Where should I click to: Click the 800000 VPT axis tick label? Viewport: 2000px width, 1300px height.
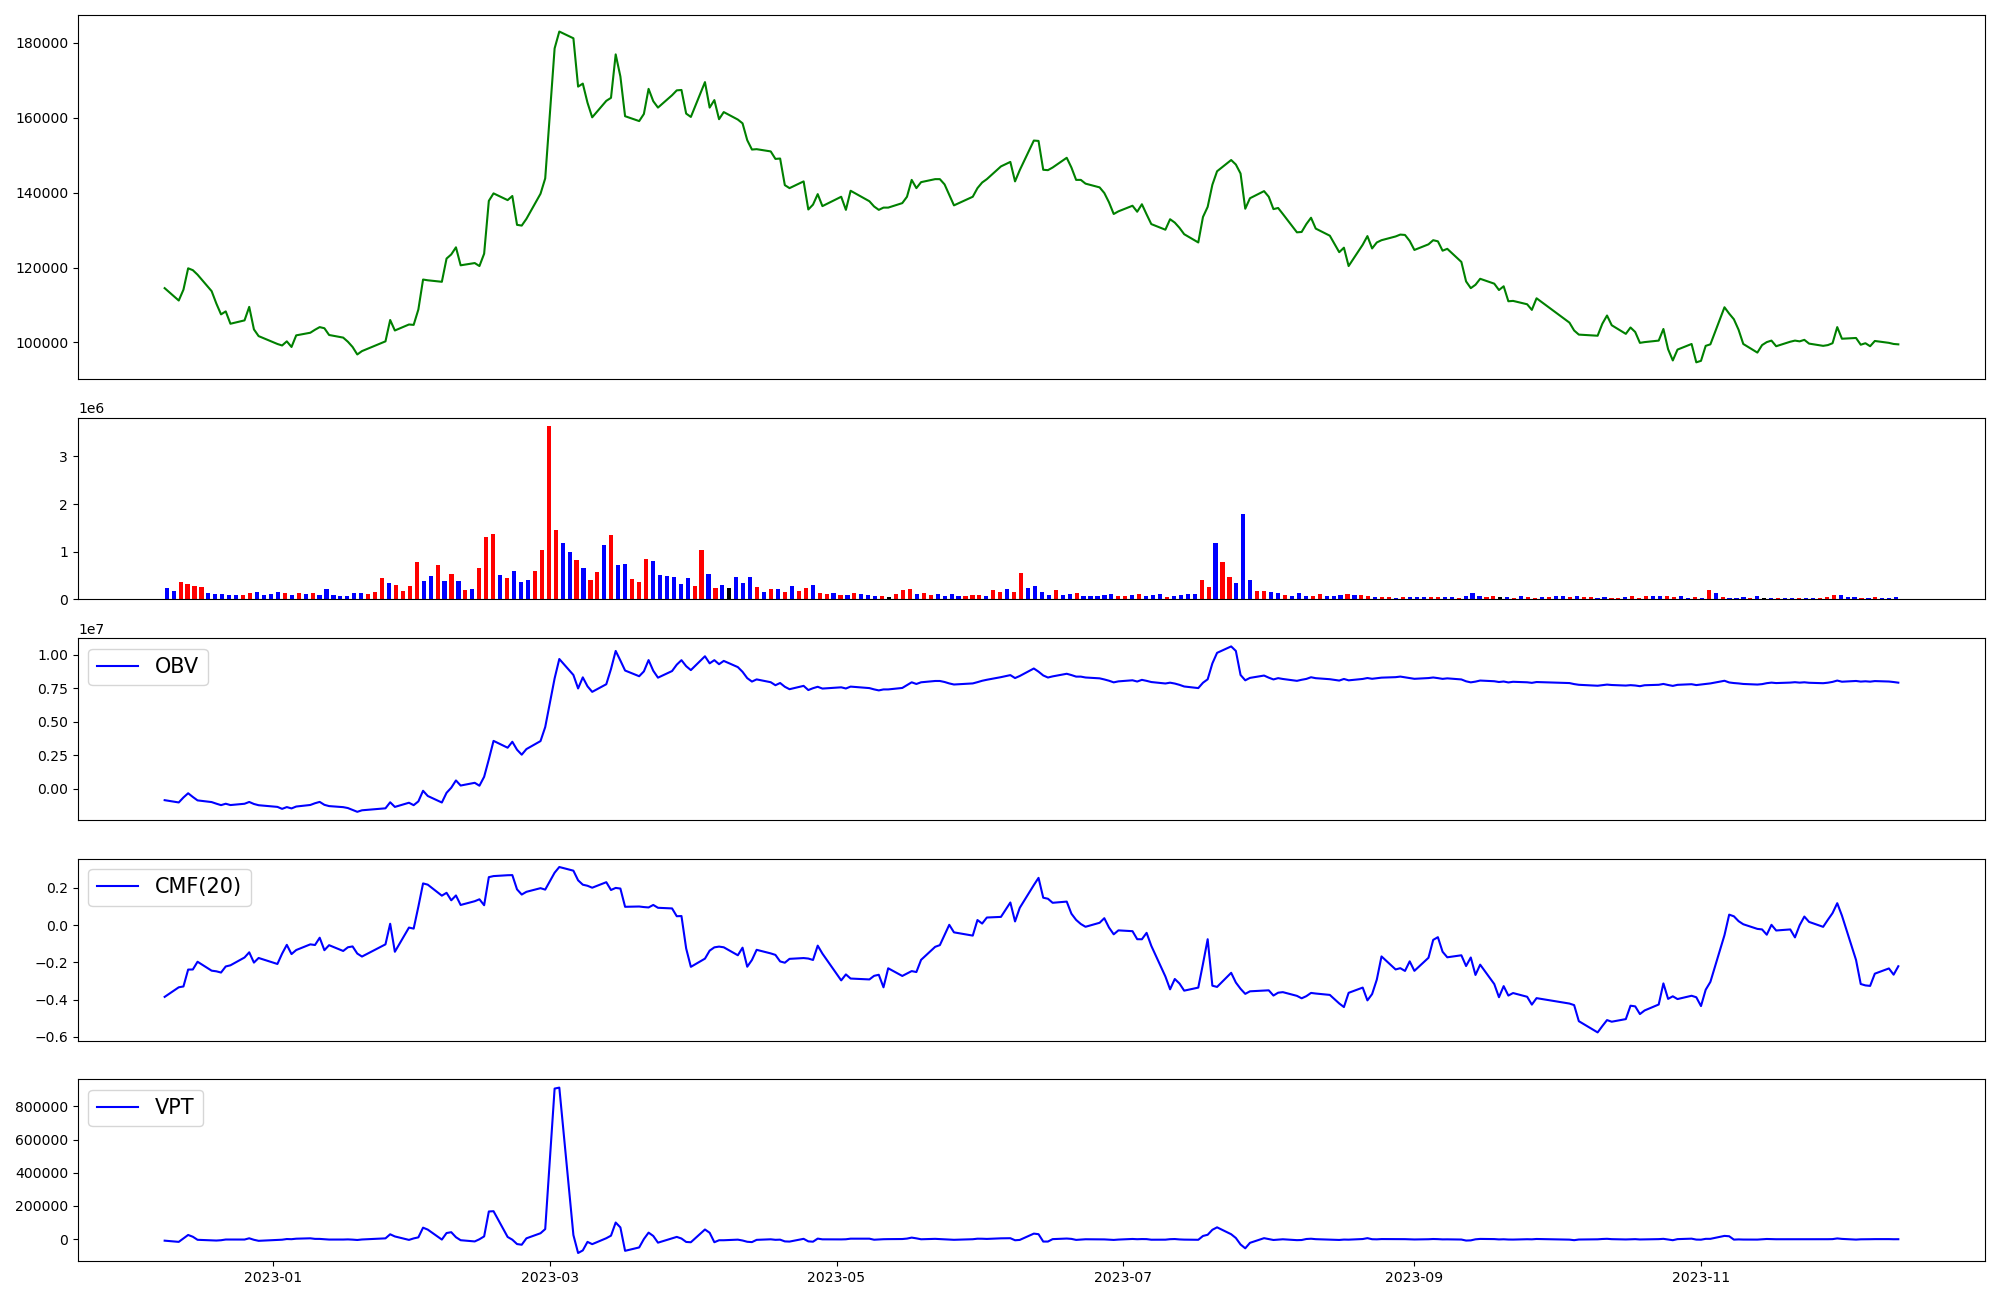point(41,1107)
